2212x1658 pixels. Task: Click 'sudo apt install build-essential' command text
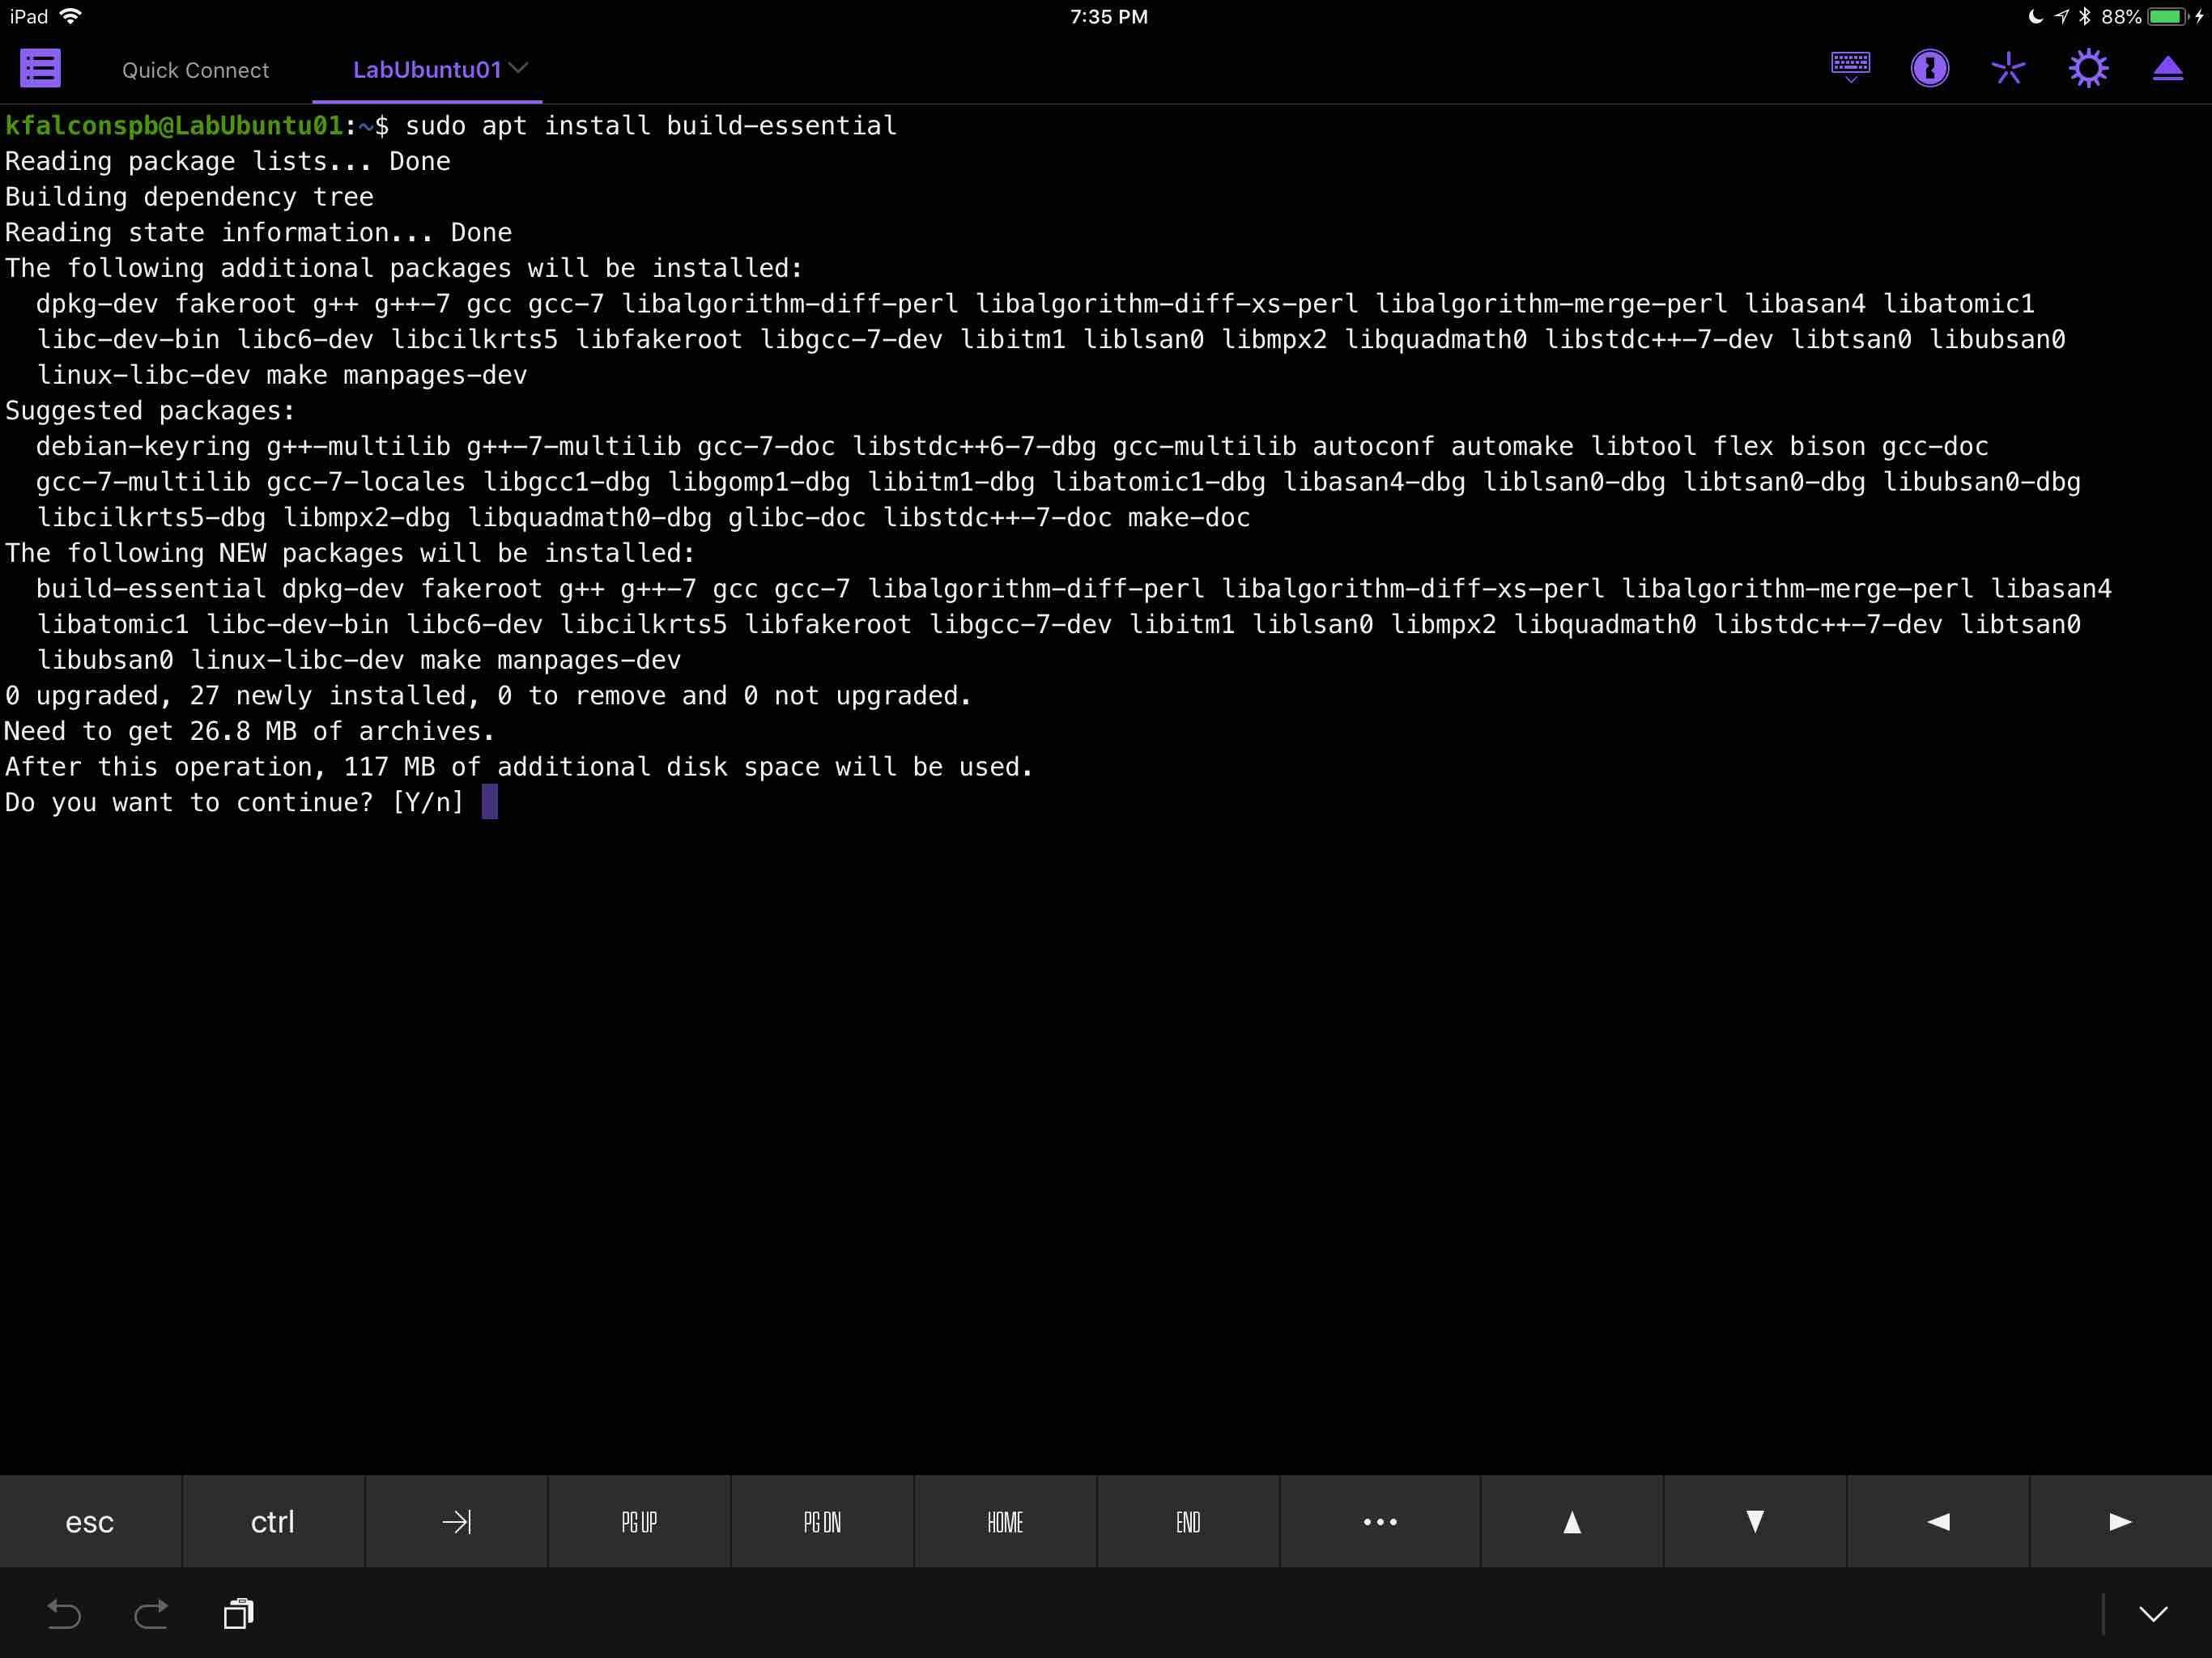[x=651, y=126]
